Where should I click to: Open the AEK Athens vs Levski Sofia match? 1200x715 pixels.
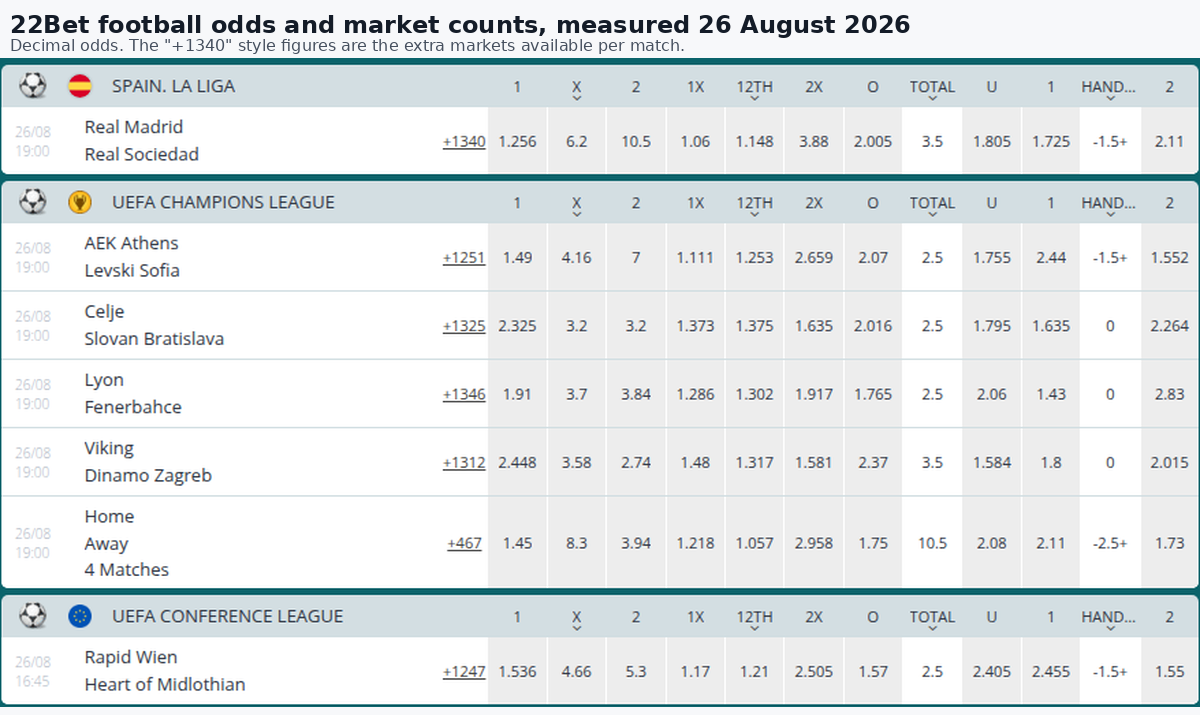(132, 257)
